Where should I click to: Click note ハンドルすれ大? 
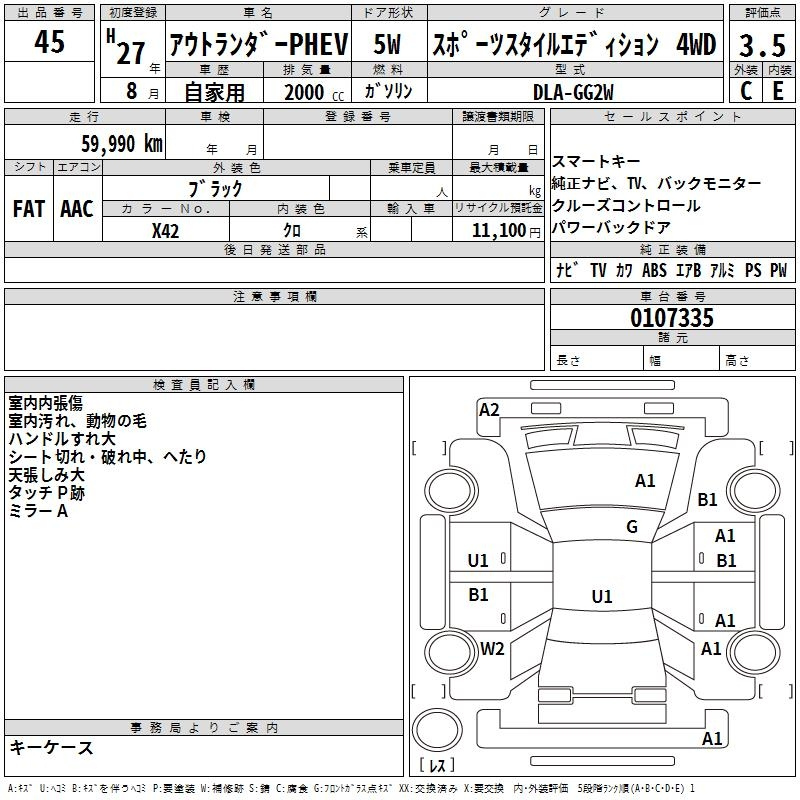(x=62, y=439)
